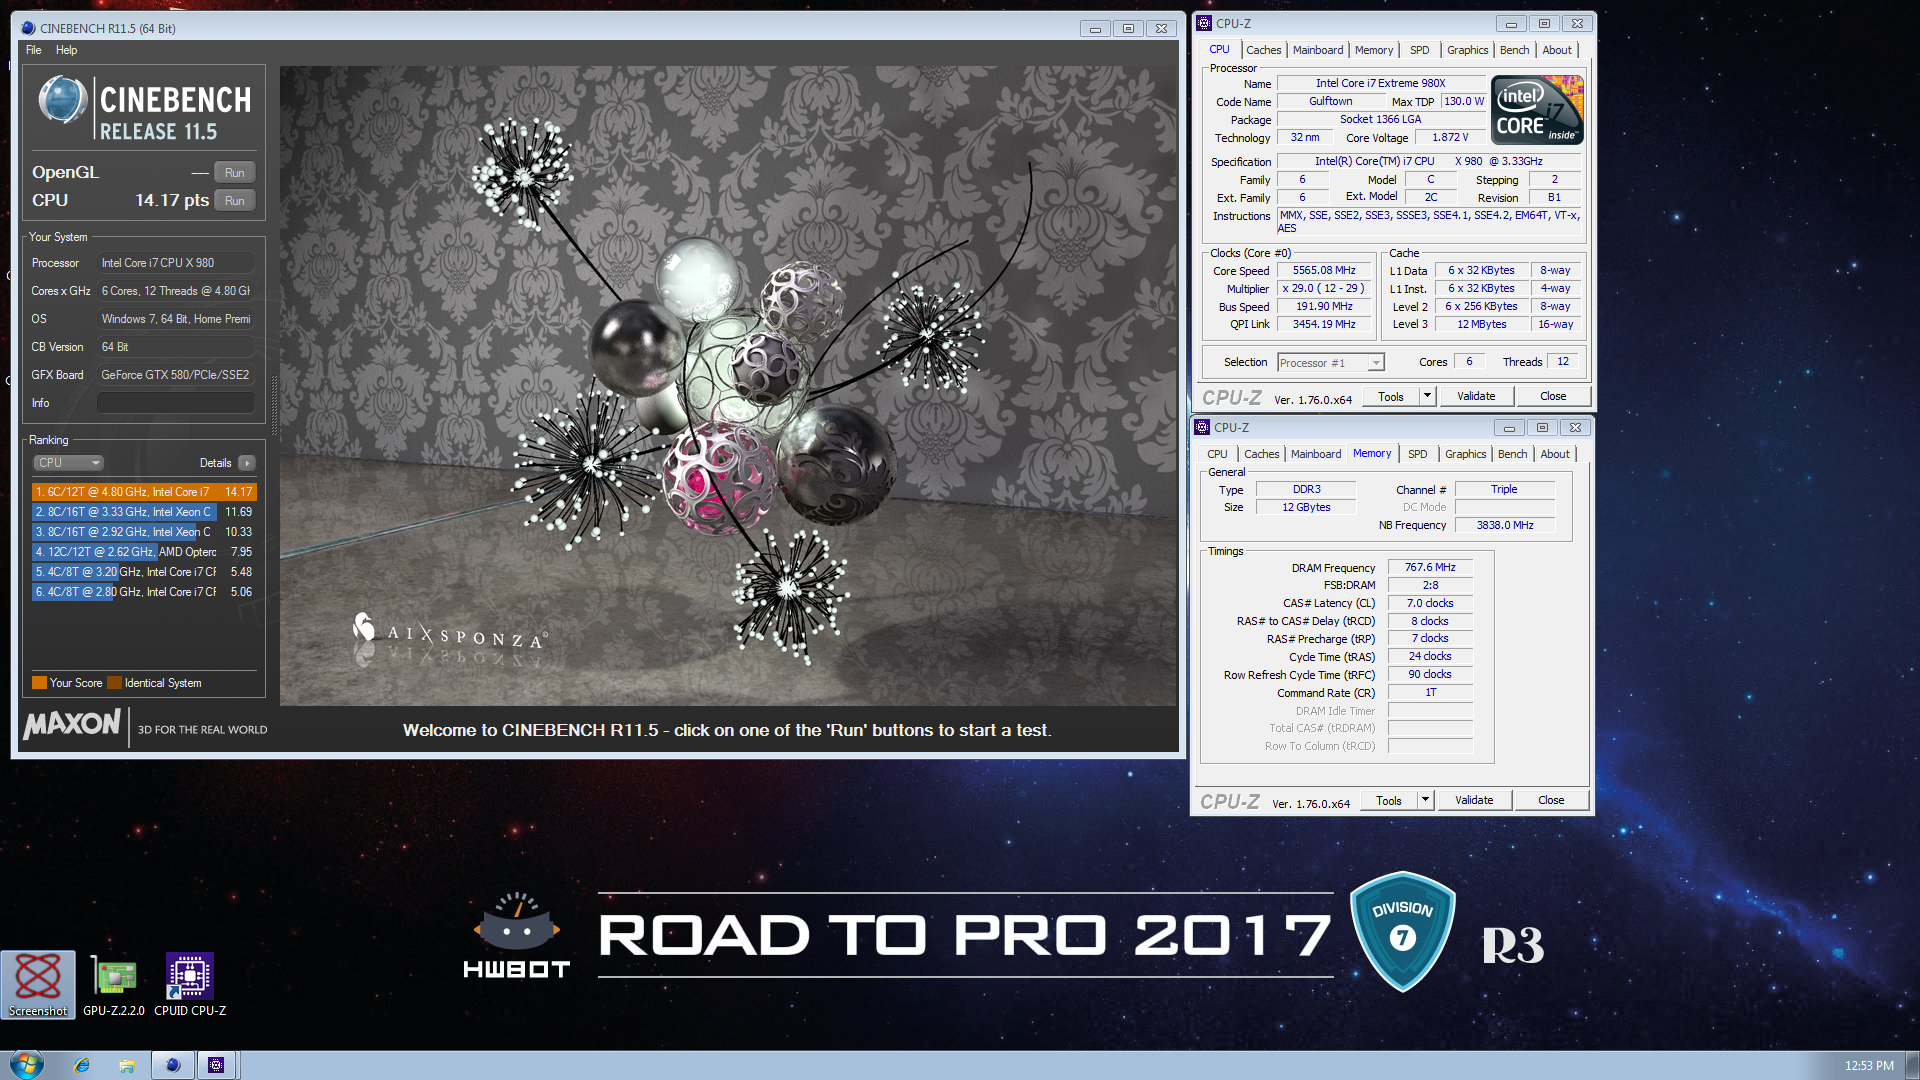Click the Core Speed value 5565.08 MHz

1324,270
